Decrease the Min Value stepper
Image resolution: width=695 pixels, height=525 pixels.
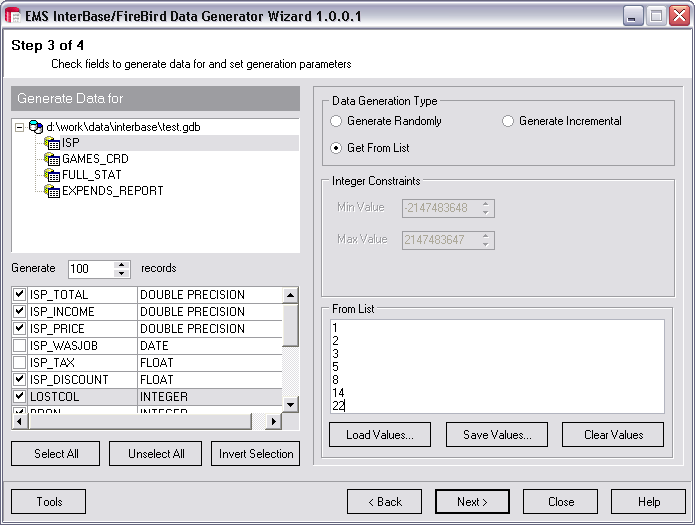(486, 212)
